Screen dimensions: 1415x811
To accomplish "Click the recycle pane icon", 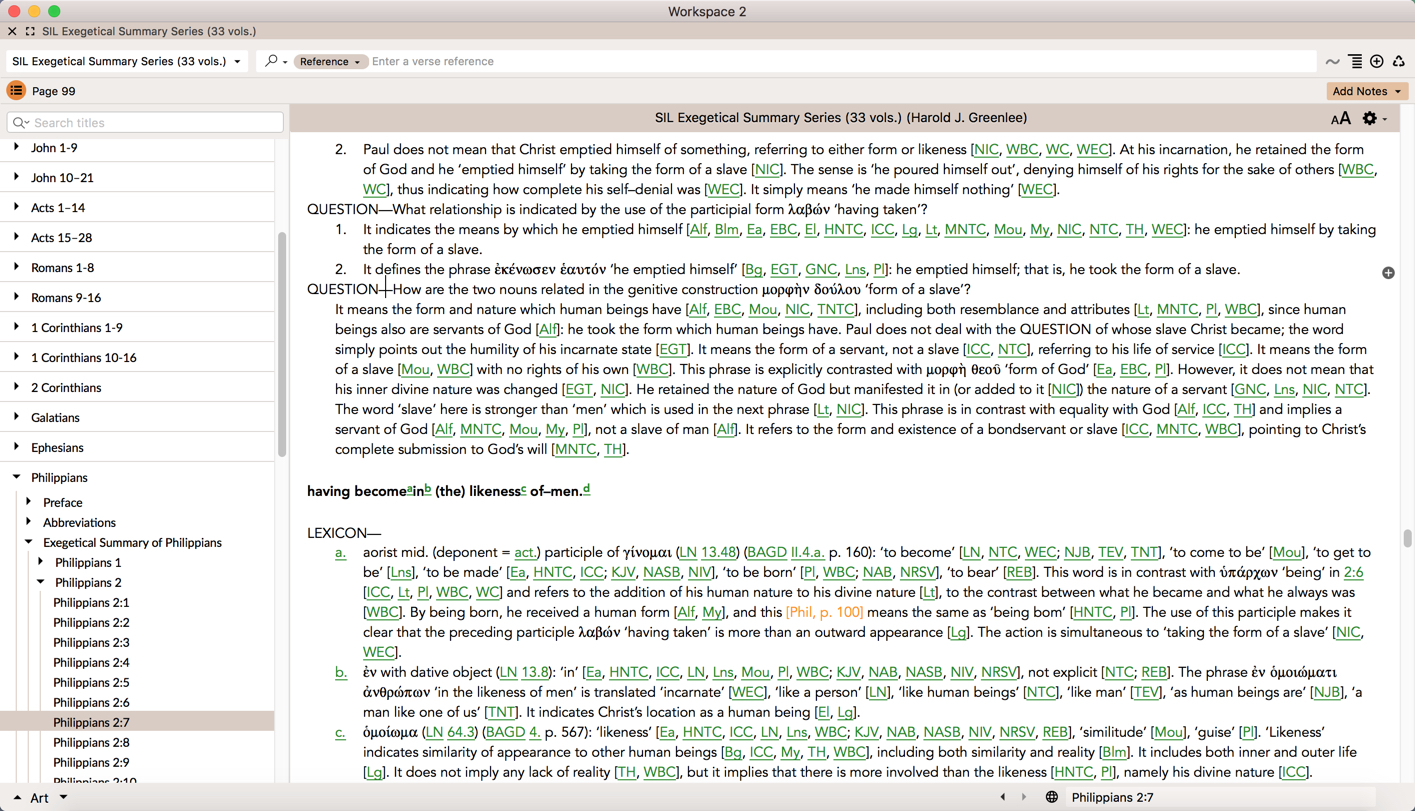I will pos(1399,62).
